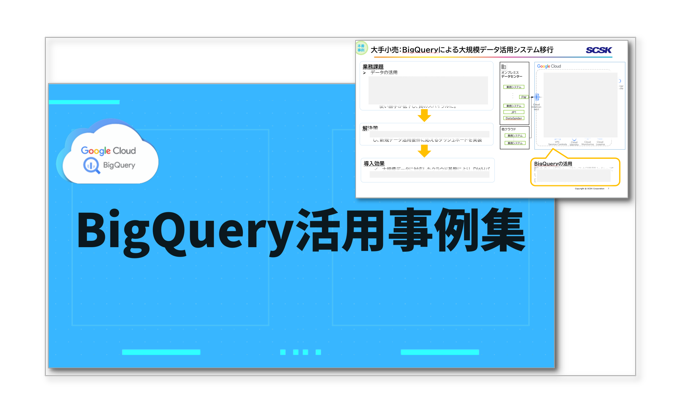Viewport: 686px width, 411px height.
Task: Click the cyan bar at bottom left of banner
Action: click(x=161, y=352)
